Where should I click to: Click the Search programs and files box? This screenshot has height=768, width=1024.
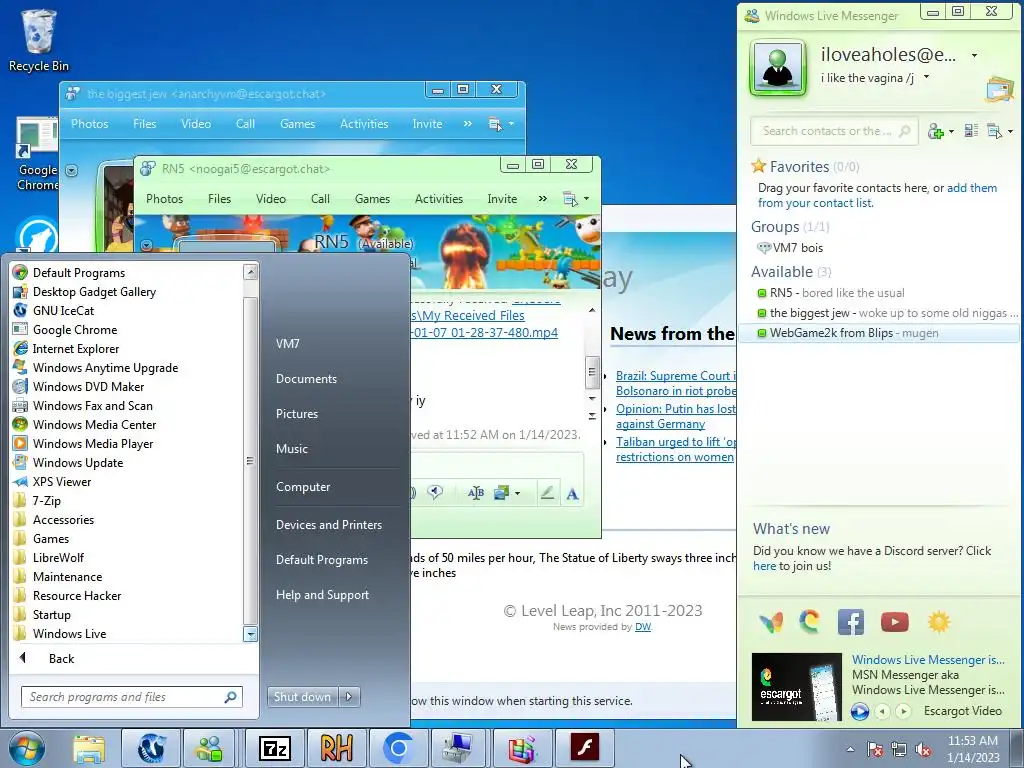tap(131, 697)
